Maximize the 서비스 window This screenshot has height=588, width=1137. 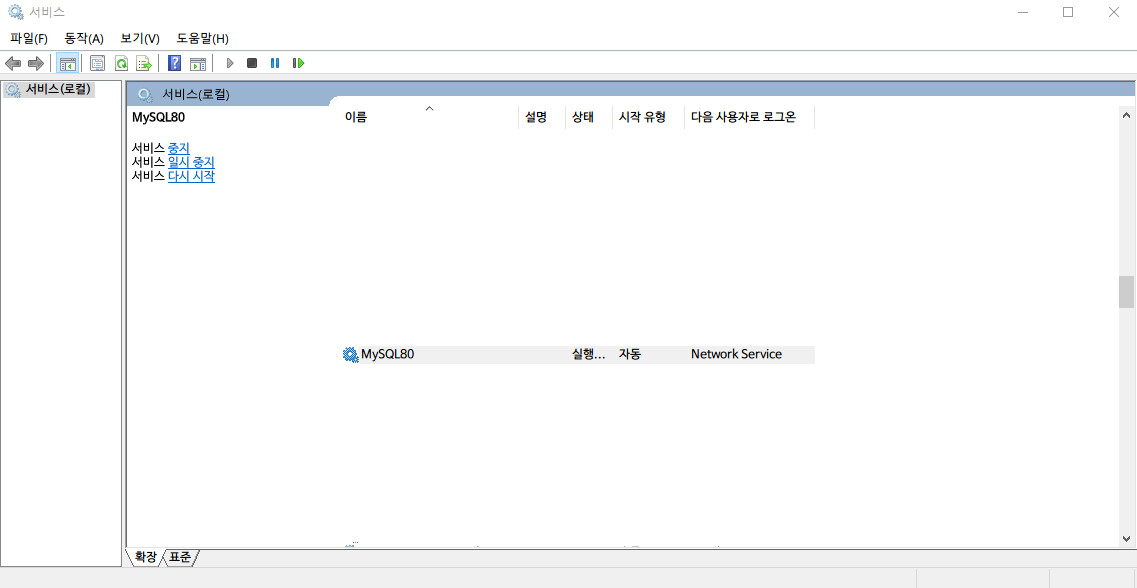(1068, 12)
